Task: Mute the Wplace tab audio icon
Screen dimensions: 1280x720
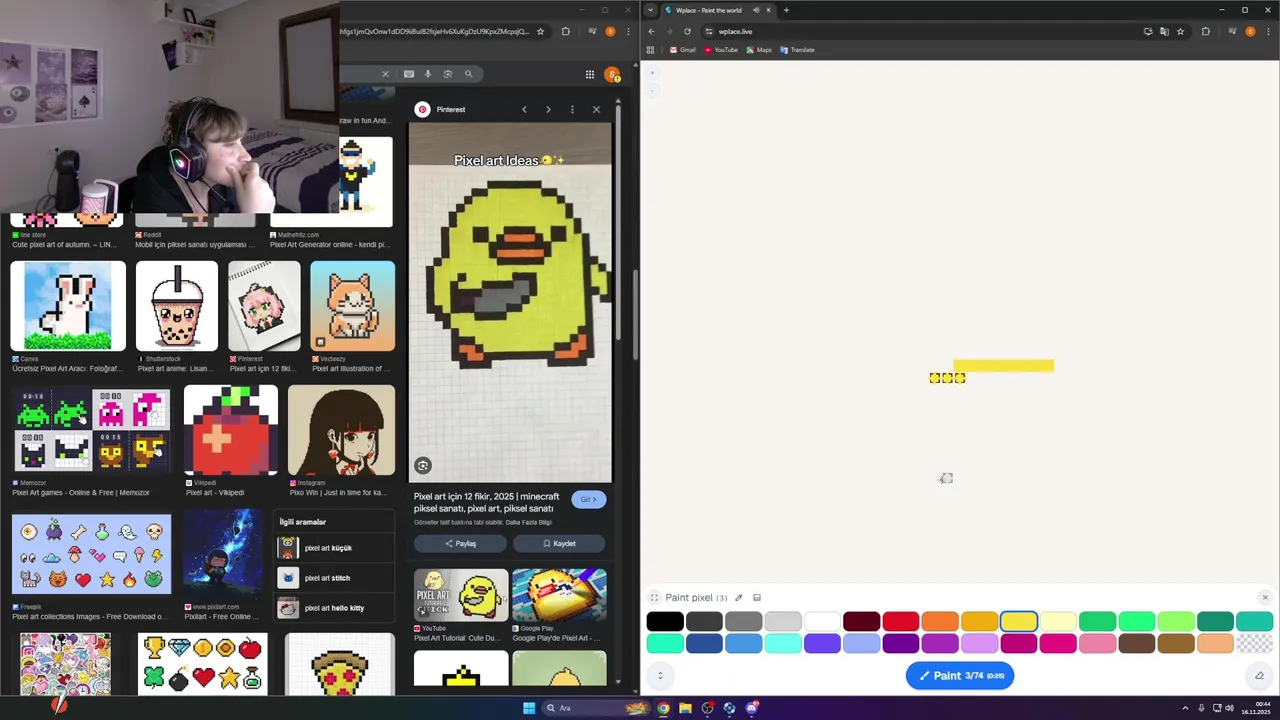Action: coord(756,10)
